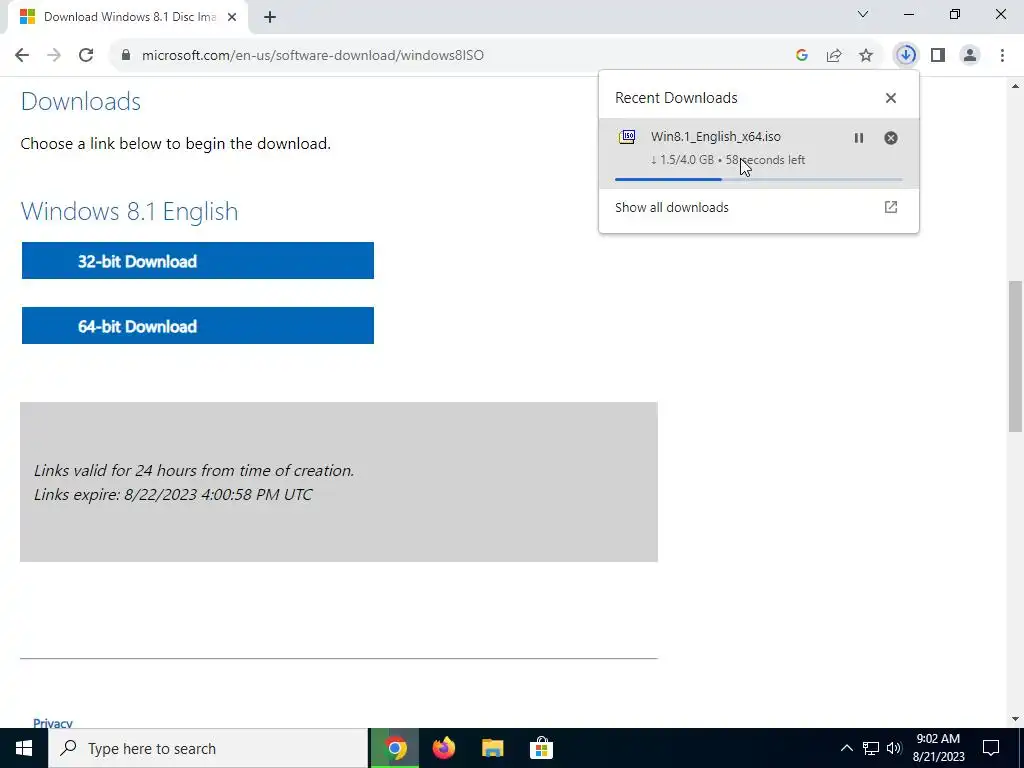This screenshot has height=768, width=1024.
Task: Open the Chrome profile avatar
Action: coord(970,55)
